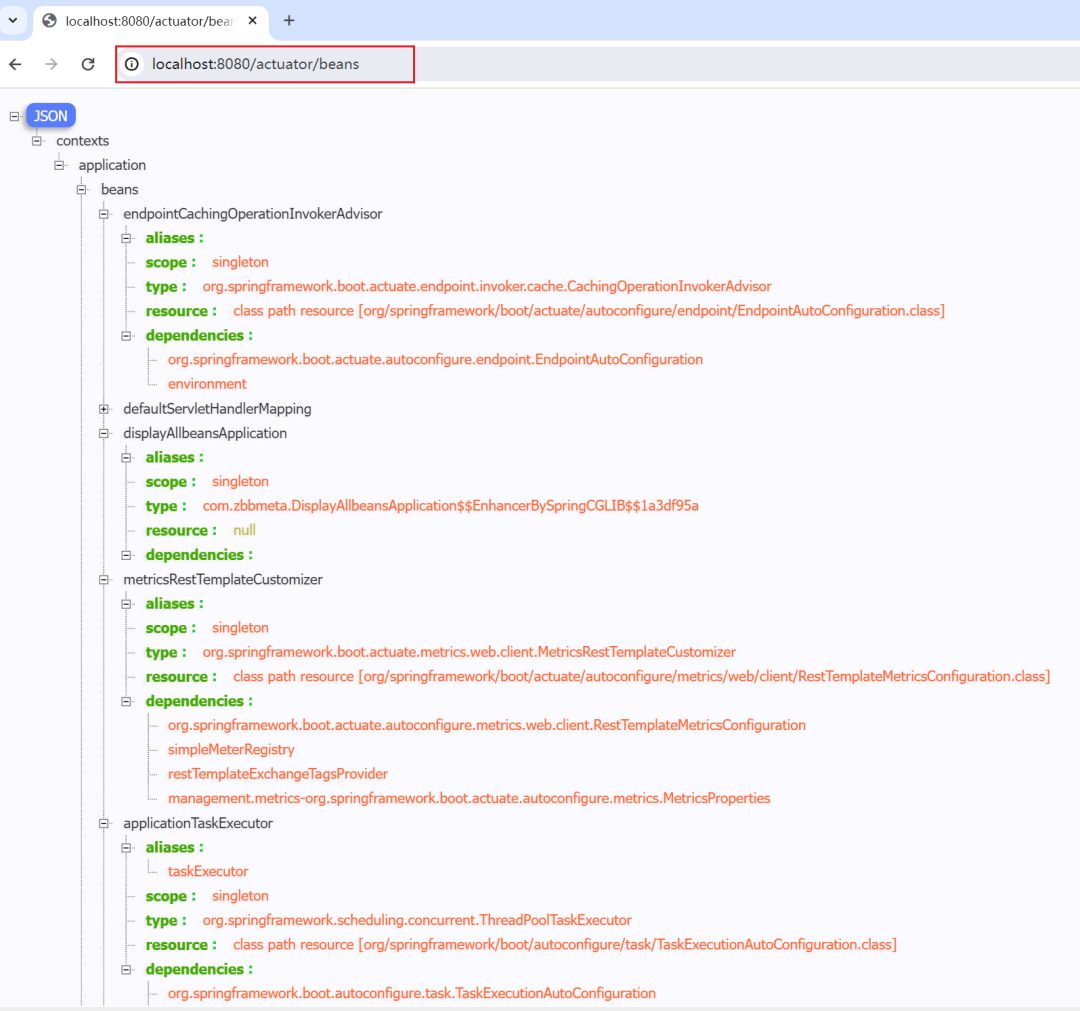Expand the defaultServletHandlerMapping node
The height and width of the screenshot is (1011, 1080).
coord(104,409)
